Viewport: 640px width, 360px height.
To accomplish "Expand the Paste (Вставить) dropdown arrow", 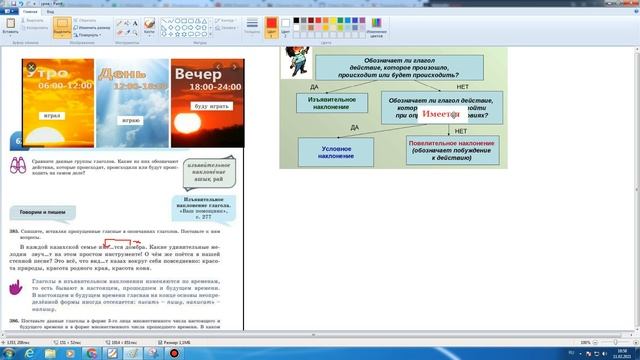I will (11, 36).
